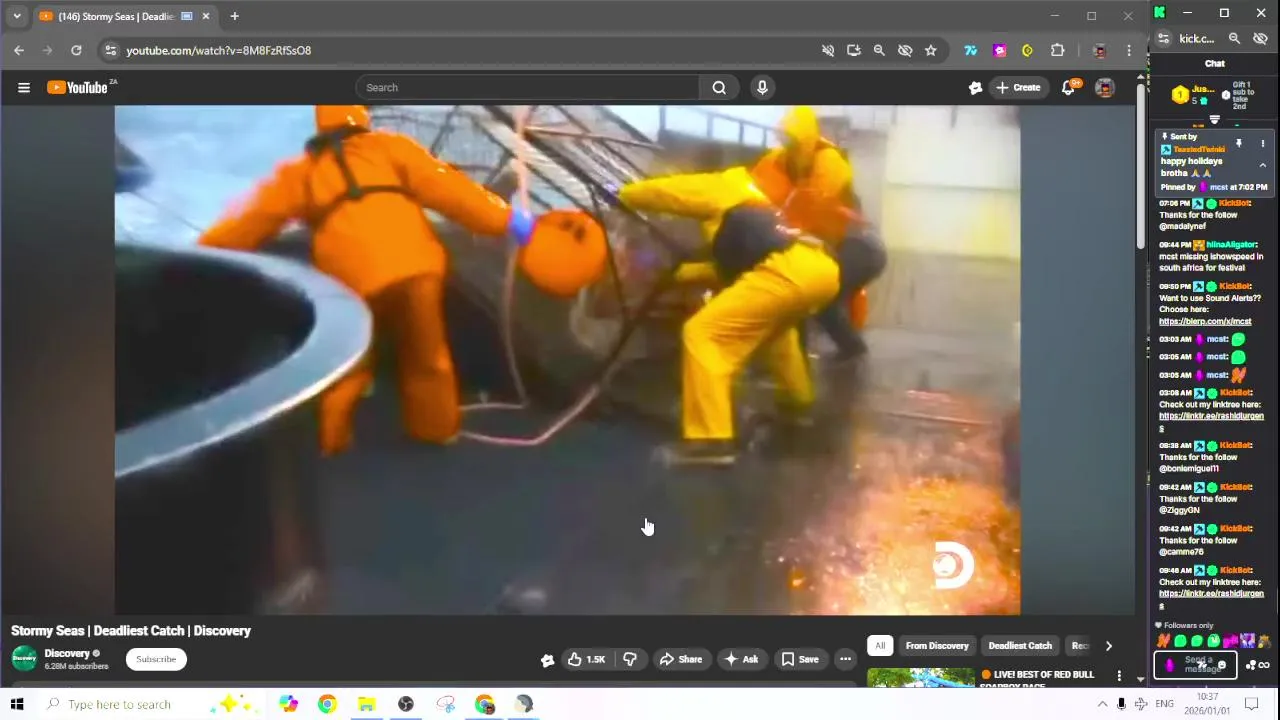The image size is (1280, 720).
Task: Show more chips with right arrow
Action: pos(1108,646)
